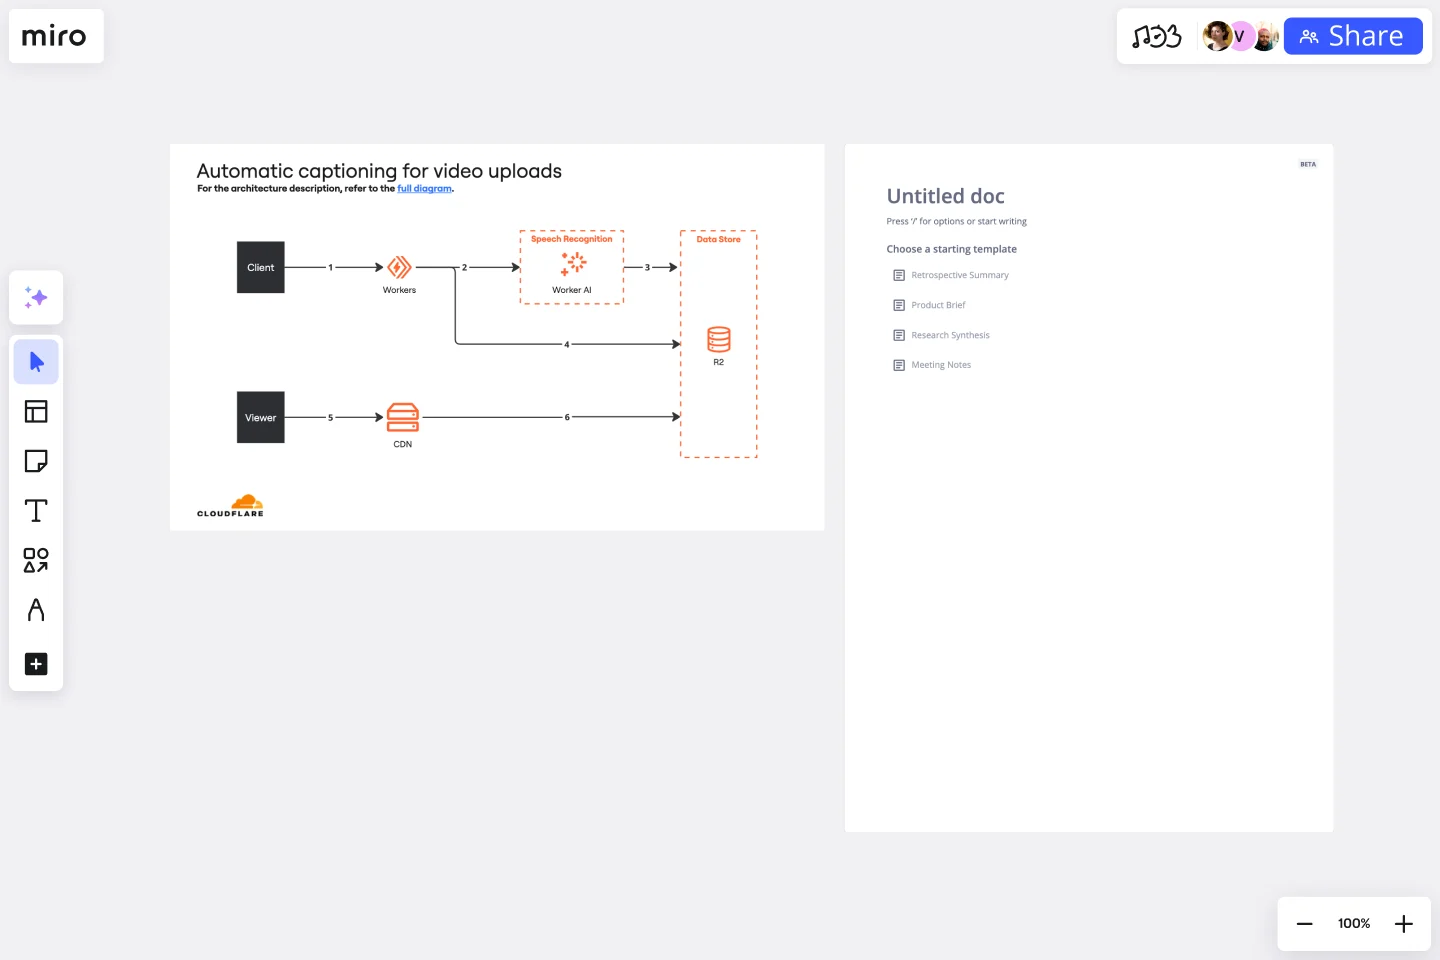Select the cursor pointer tool
1440x960 pixels.
tap(36, 362)
